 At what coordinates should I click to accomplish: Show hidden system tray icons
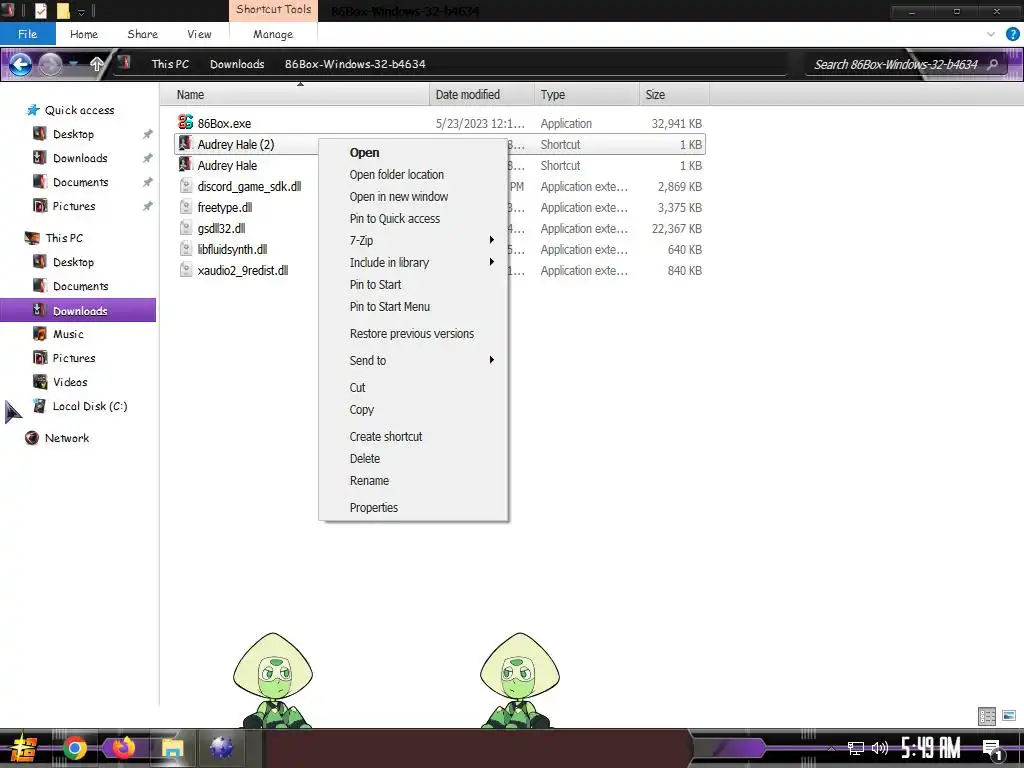pyautogui.click(x=831, y=748)
